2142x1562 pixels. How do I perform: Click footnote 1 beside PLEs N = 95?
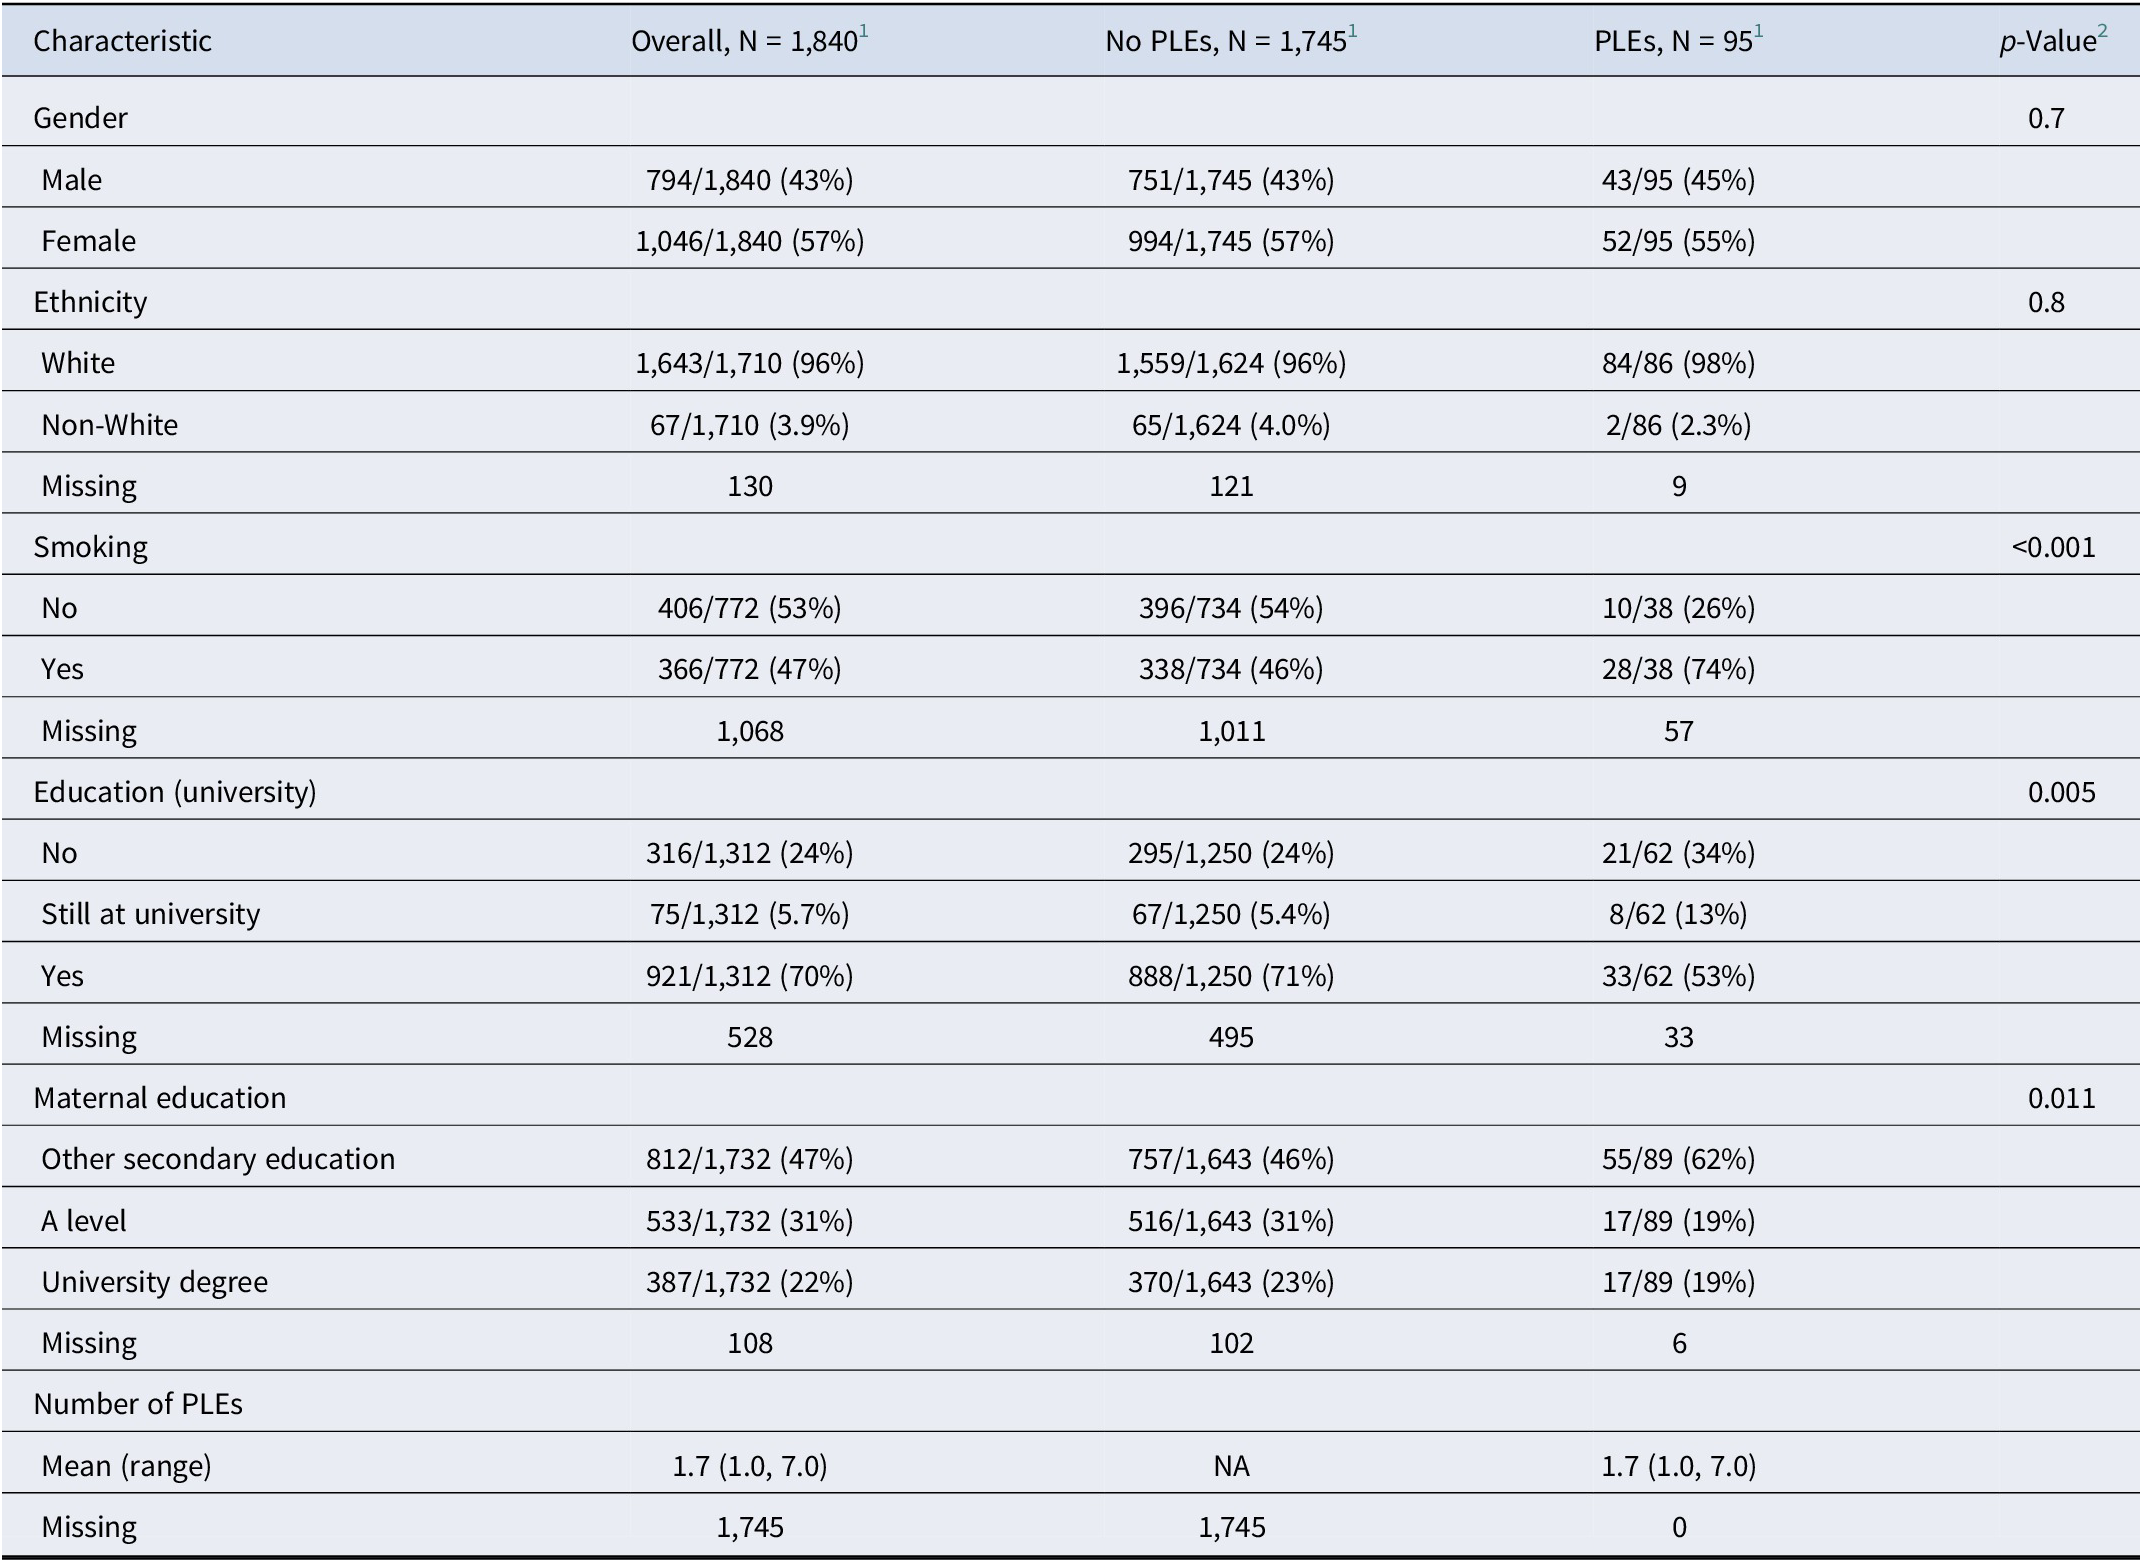(1759, 32)
